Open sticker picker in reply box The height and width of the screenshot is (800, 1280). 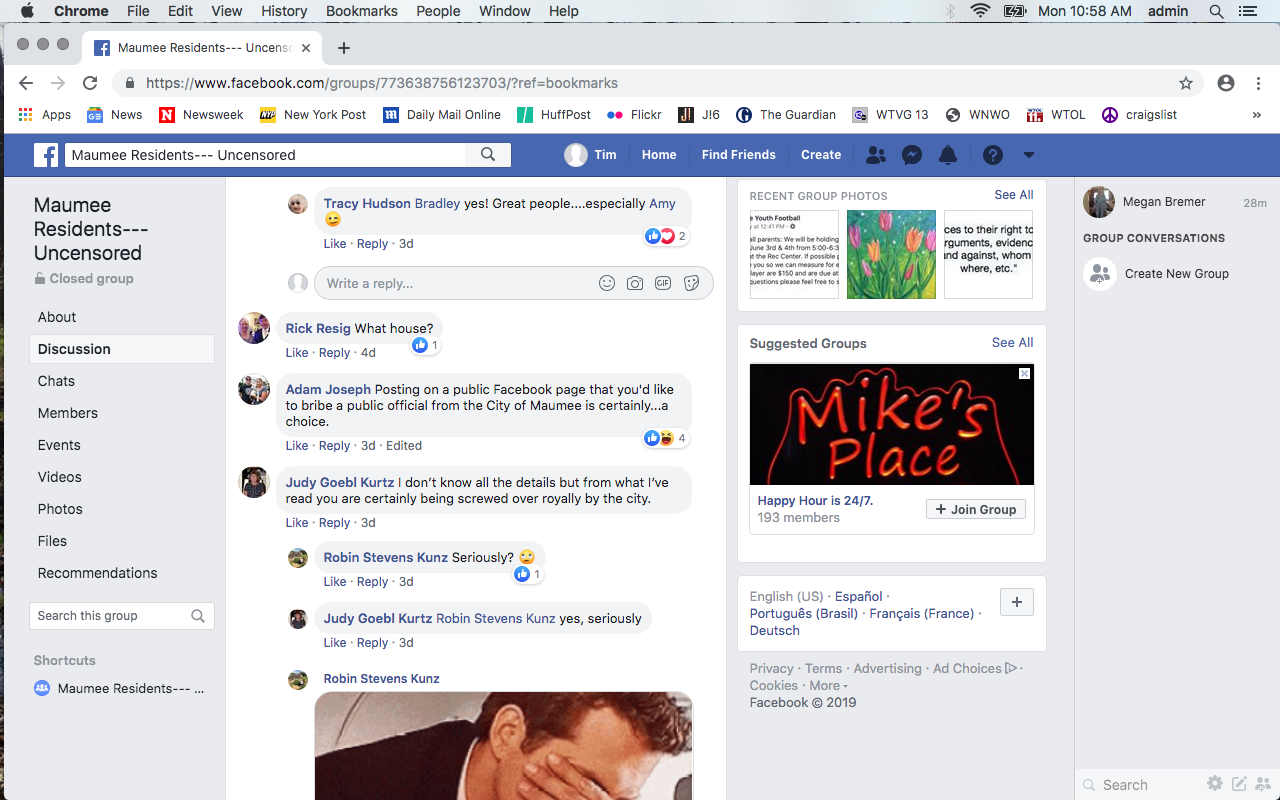pos(691,283)
